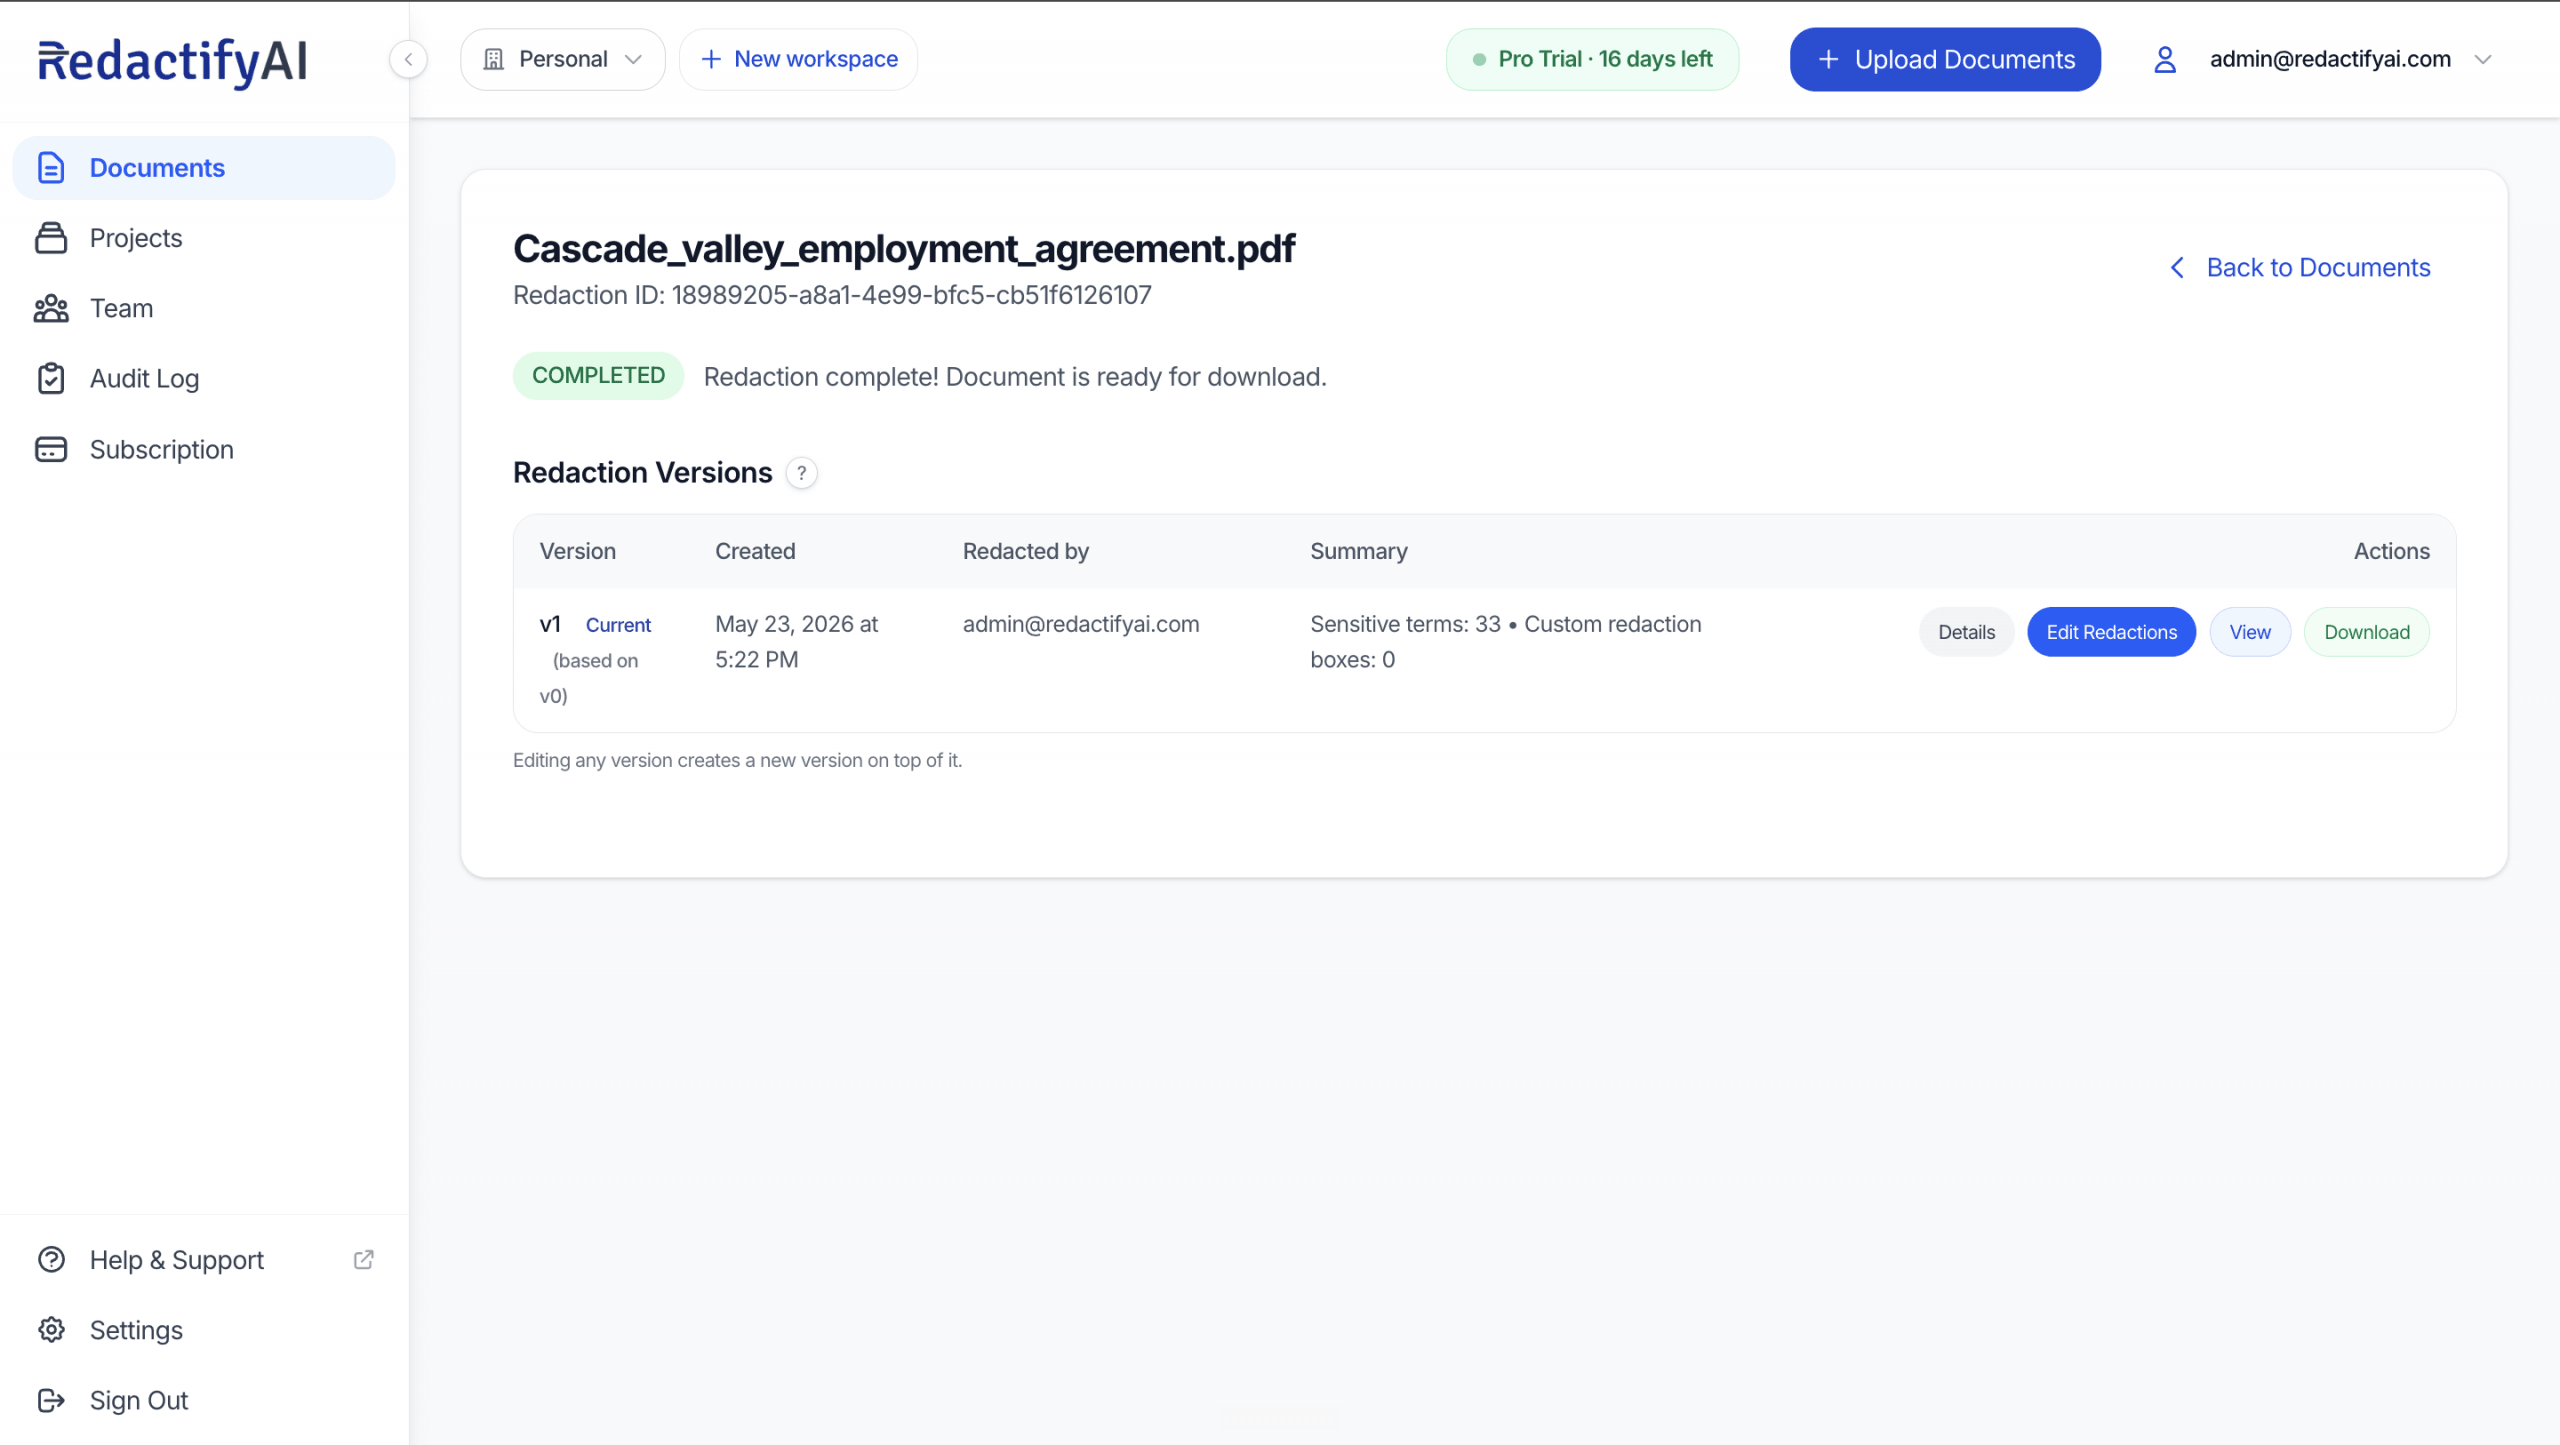Click the Actions column header
Screen dimensions: 2560x1445
pyautogui.click(x=2392, y=551)
